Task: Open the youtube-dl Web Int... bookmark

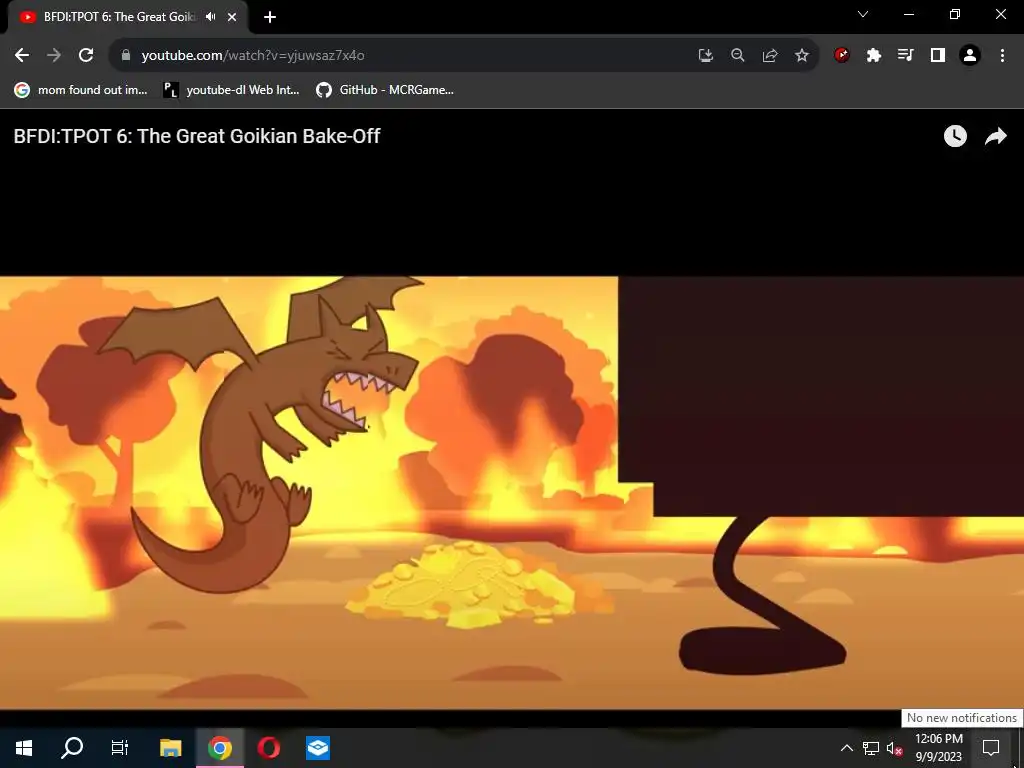Action: [x=231, y=90]
